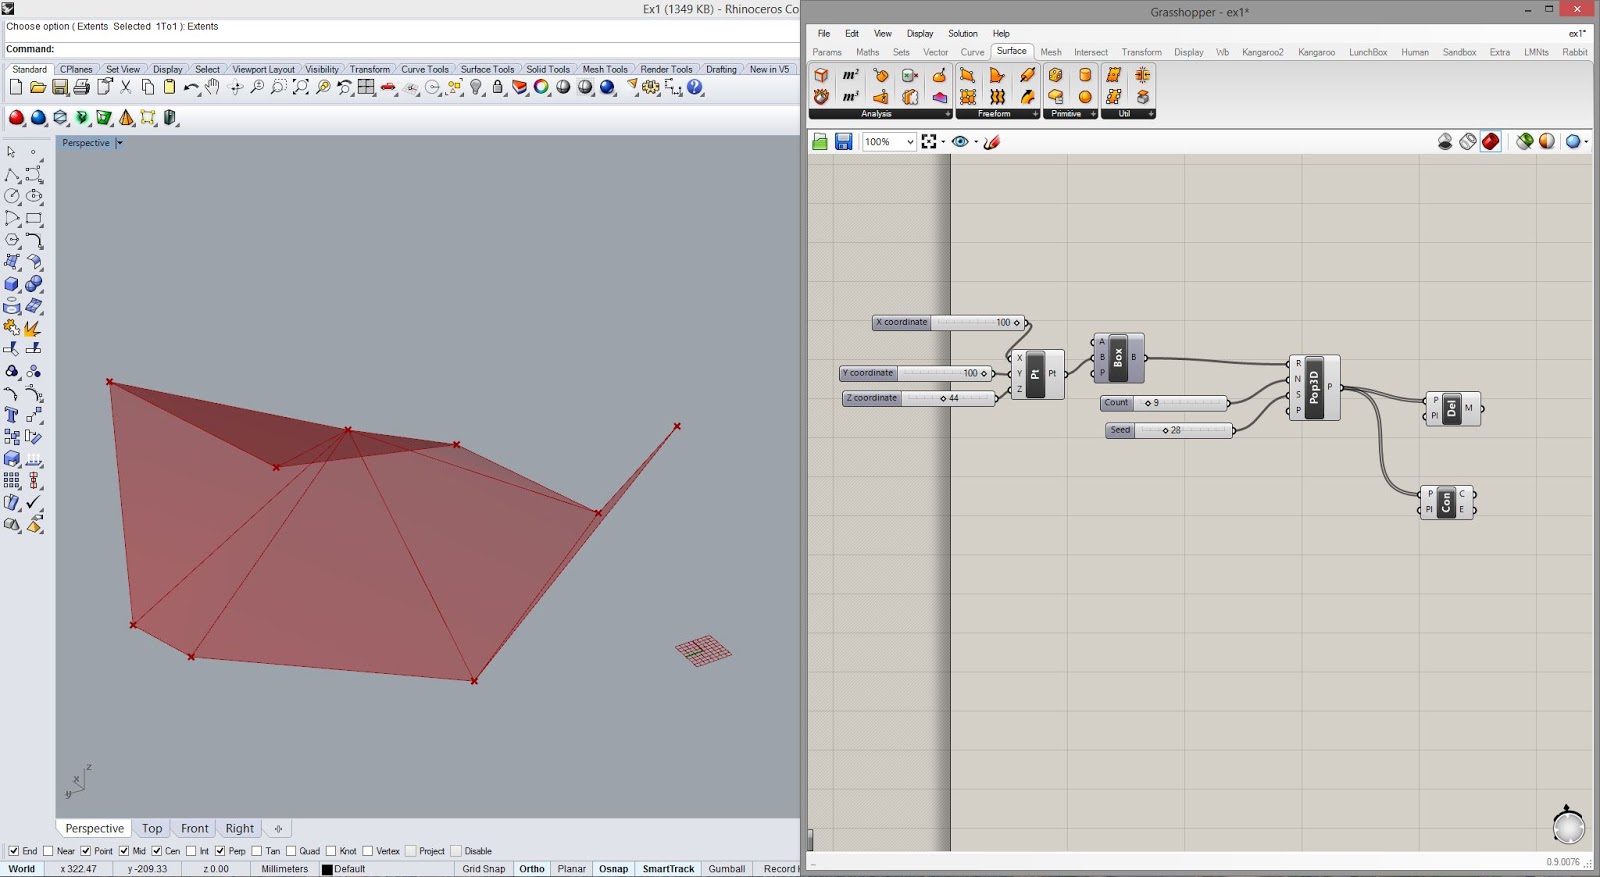1600x877 pixels.
Task: Click the Undo arrow icon in Rhino
Action: pos(191,88)
